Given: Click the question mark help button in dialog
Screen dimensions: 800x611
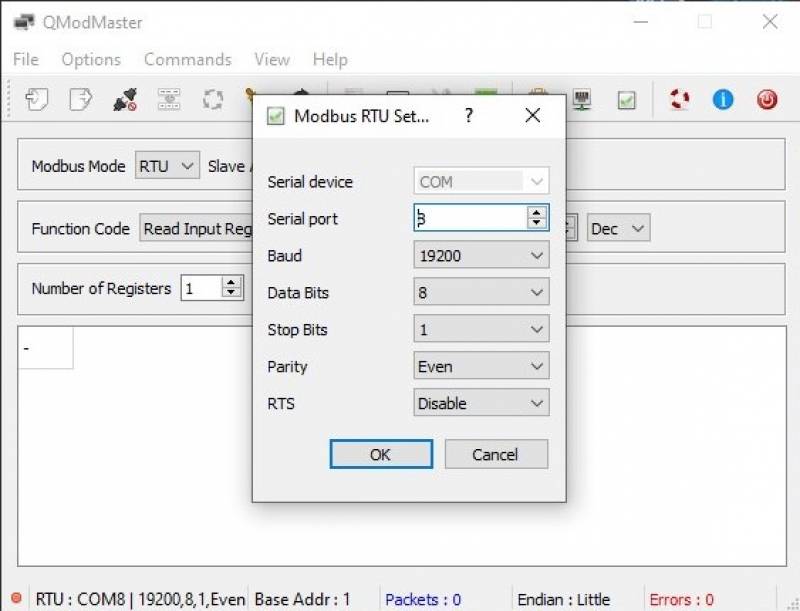Looking at the screenshot, I should (468, 116).
